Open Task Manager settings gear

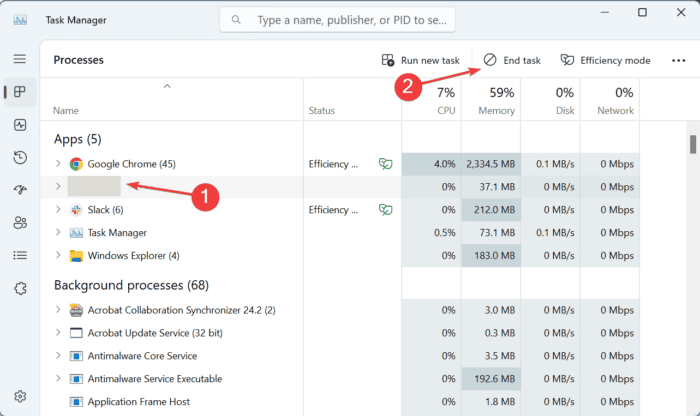[x=20, y=396]
